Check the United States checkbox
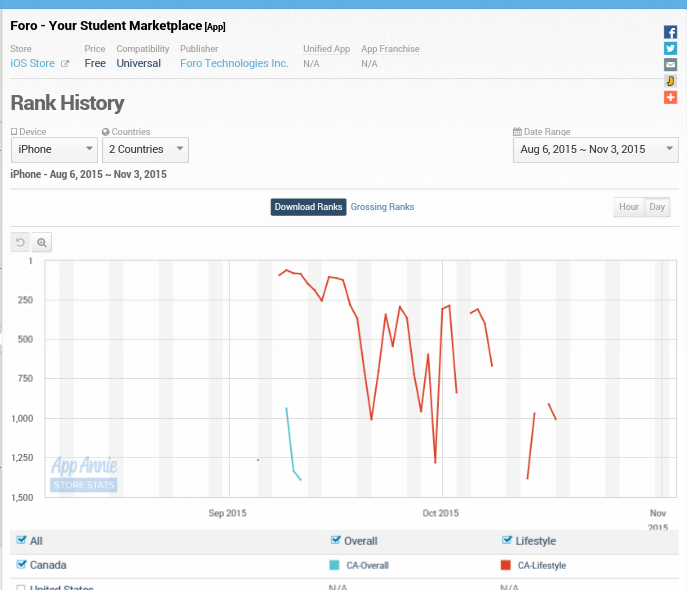 [21, 587]
